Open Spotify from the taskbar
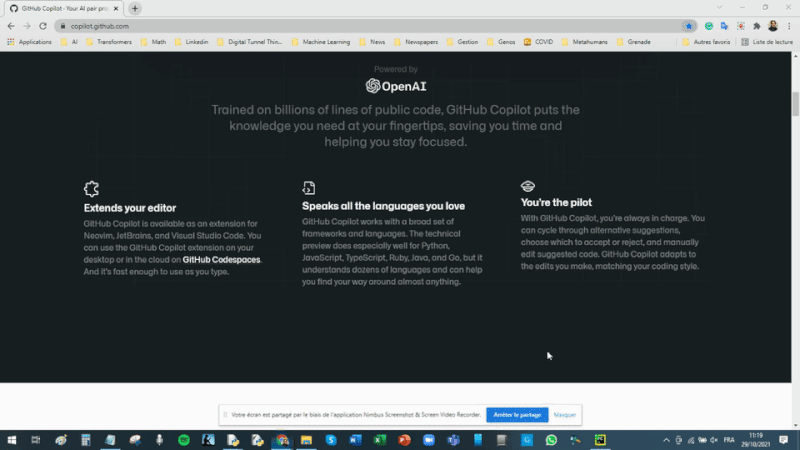The image size is (800, 450). 184,440
